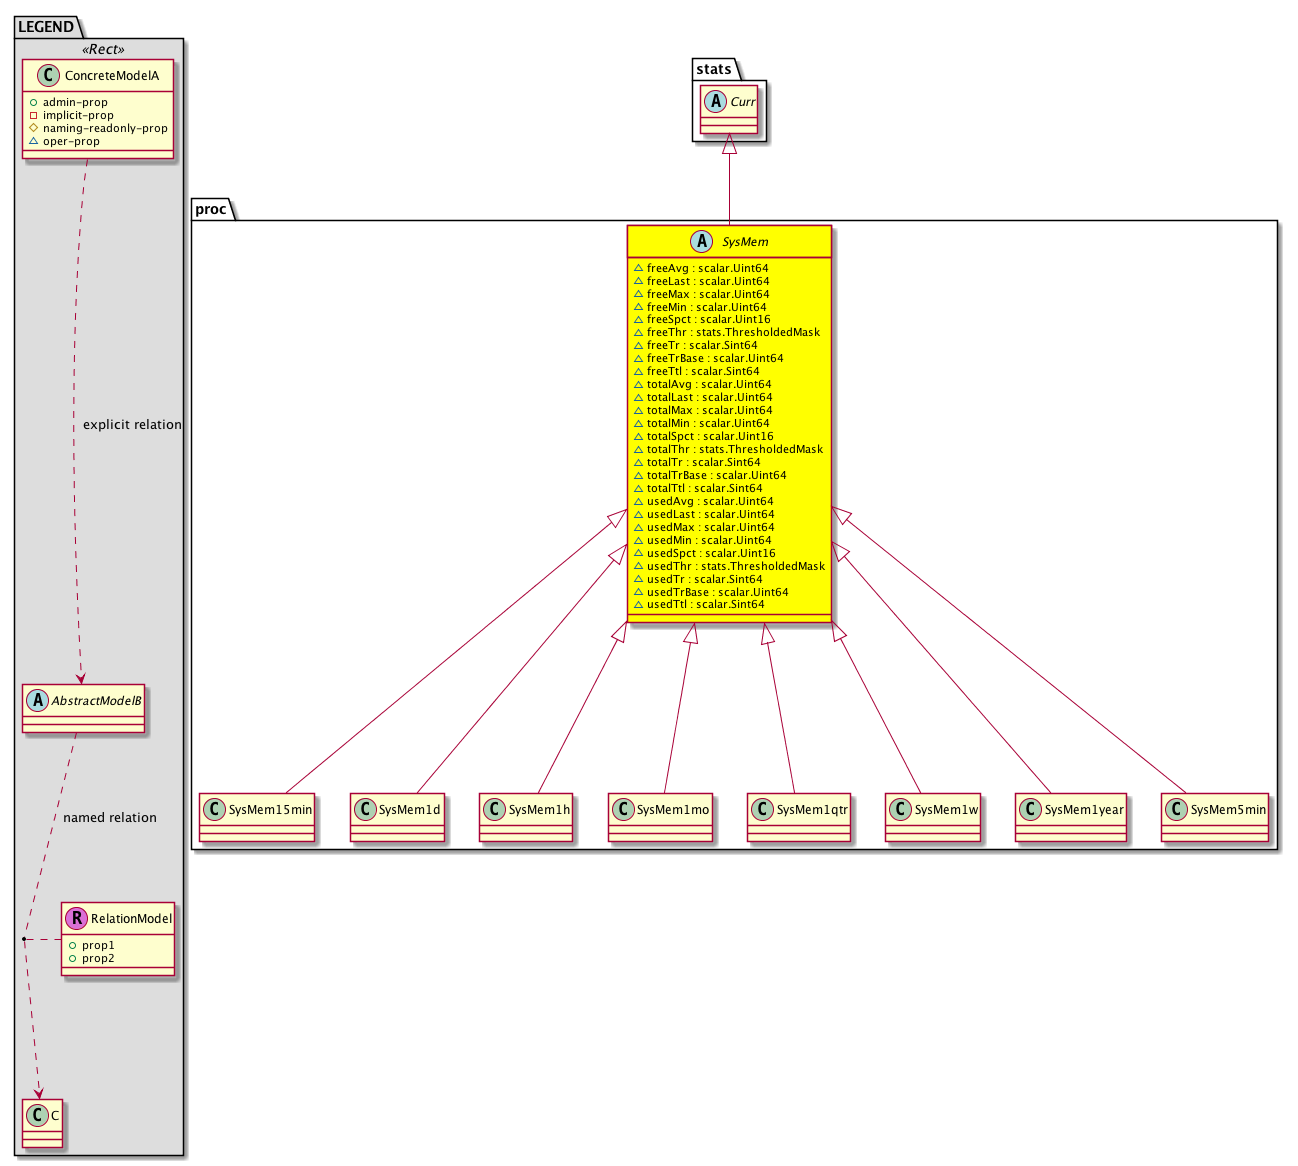Select the freeThr attribute in SysMem
The image size is (1298, 1166).
(x=733, y=332)
